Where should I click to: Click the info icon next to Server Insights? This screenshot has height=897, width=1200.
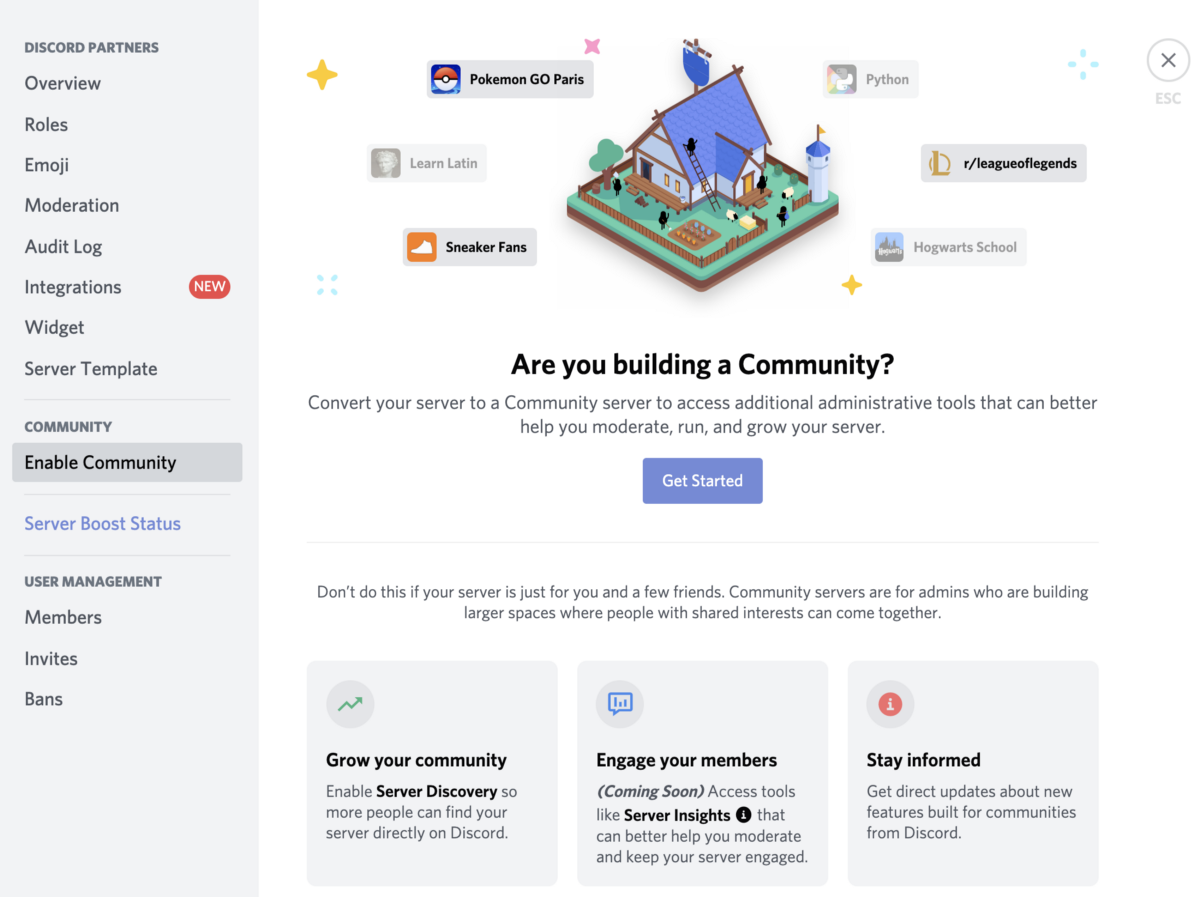[743, 814]
